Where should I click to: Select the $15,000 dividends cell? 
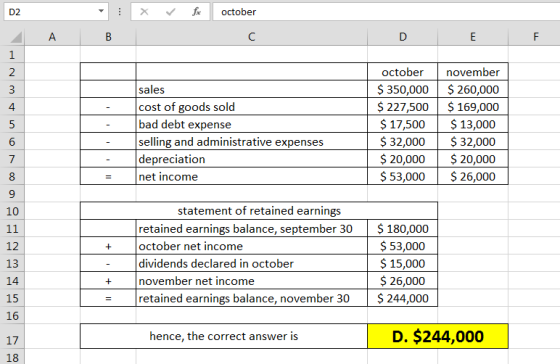point(402,264)
